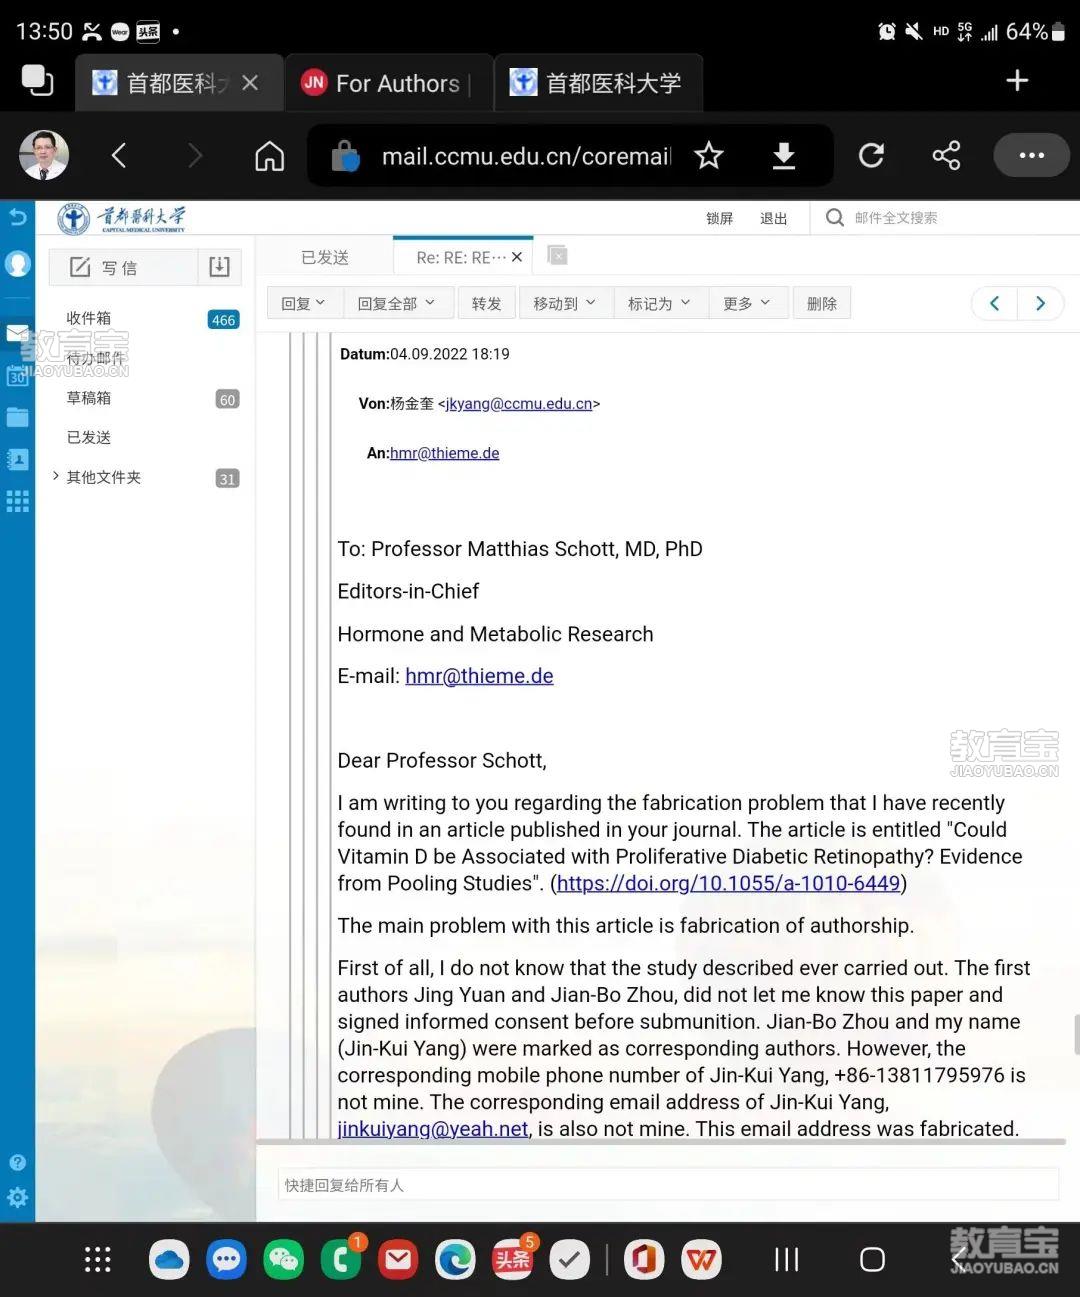Viewport: 1080px width, 1297px height.
Task: Click the 锁屏 lock screen link
Action: tap(719, 218)
